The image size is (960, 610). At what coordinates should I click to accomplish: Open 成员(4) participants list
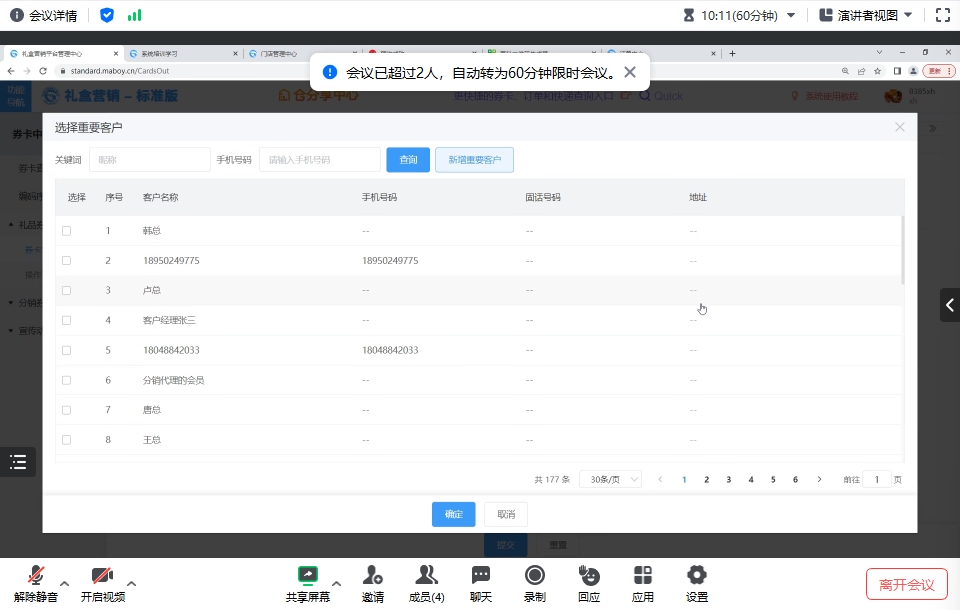point(427,576)
